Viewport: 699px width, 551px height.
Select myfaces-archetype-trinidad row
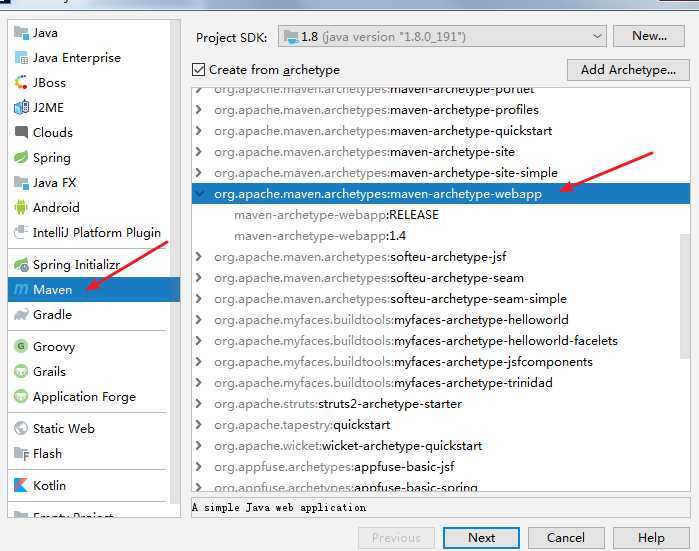click(441, 382)
